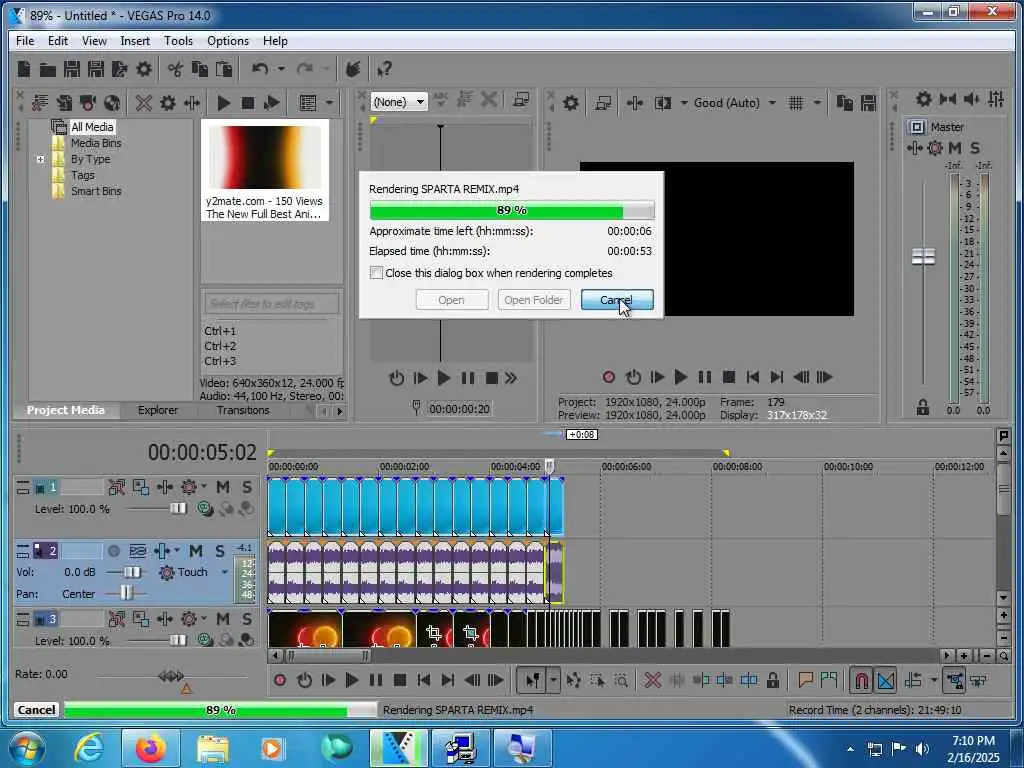Select the All Media bin
This screenshot has width=1024, height=768.
coord(92,127)
